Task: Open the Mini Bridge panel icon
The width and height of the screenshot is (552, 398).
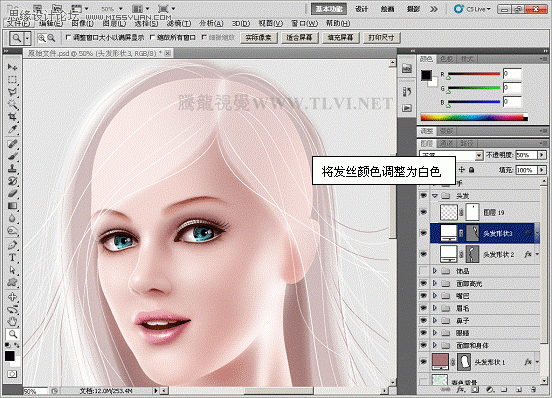Action: coord(407,69)
